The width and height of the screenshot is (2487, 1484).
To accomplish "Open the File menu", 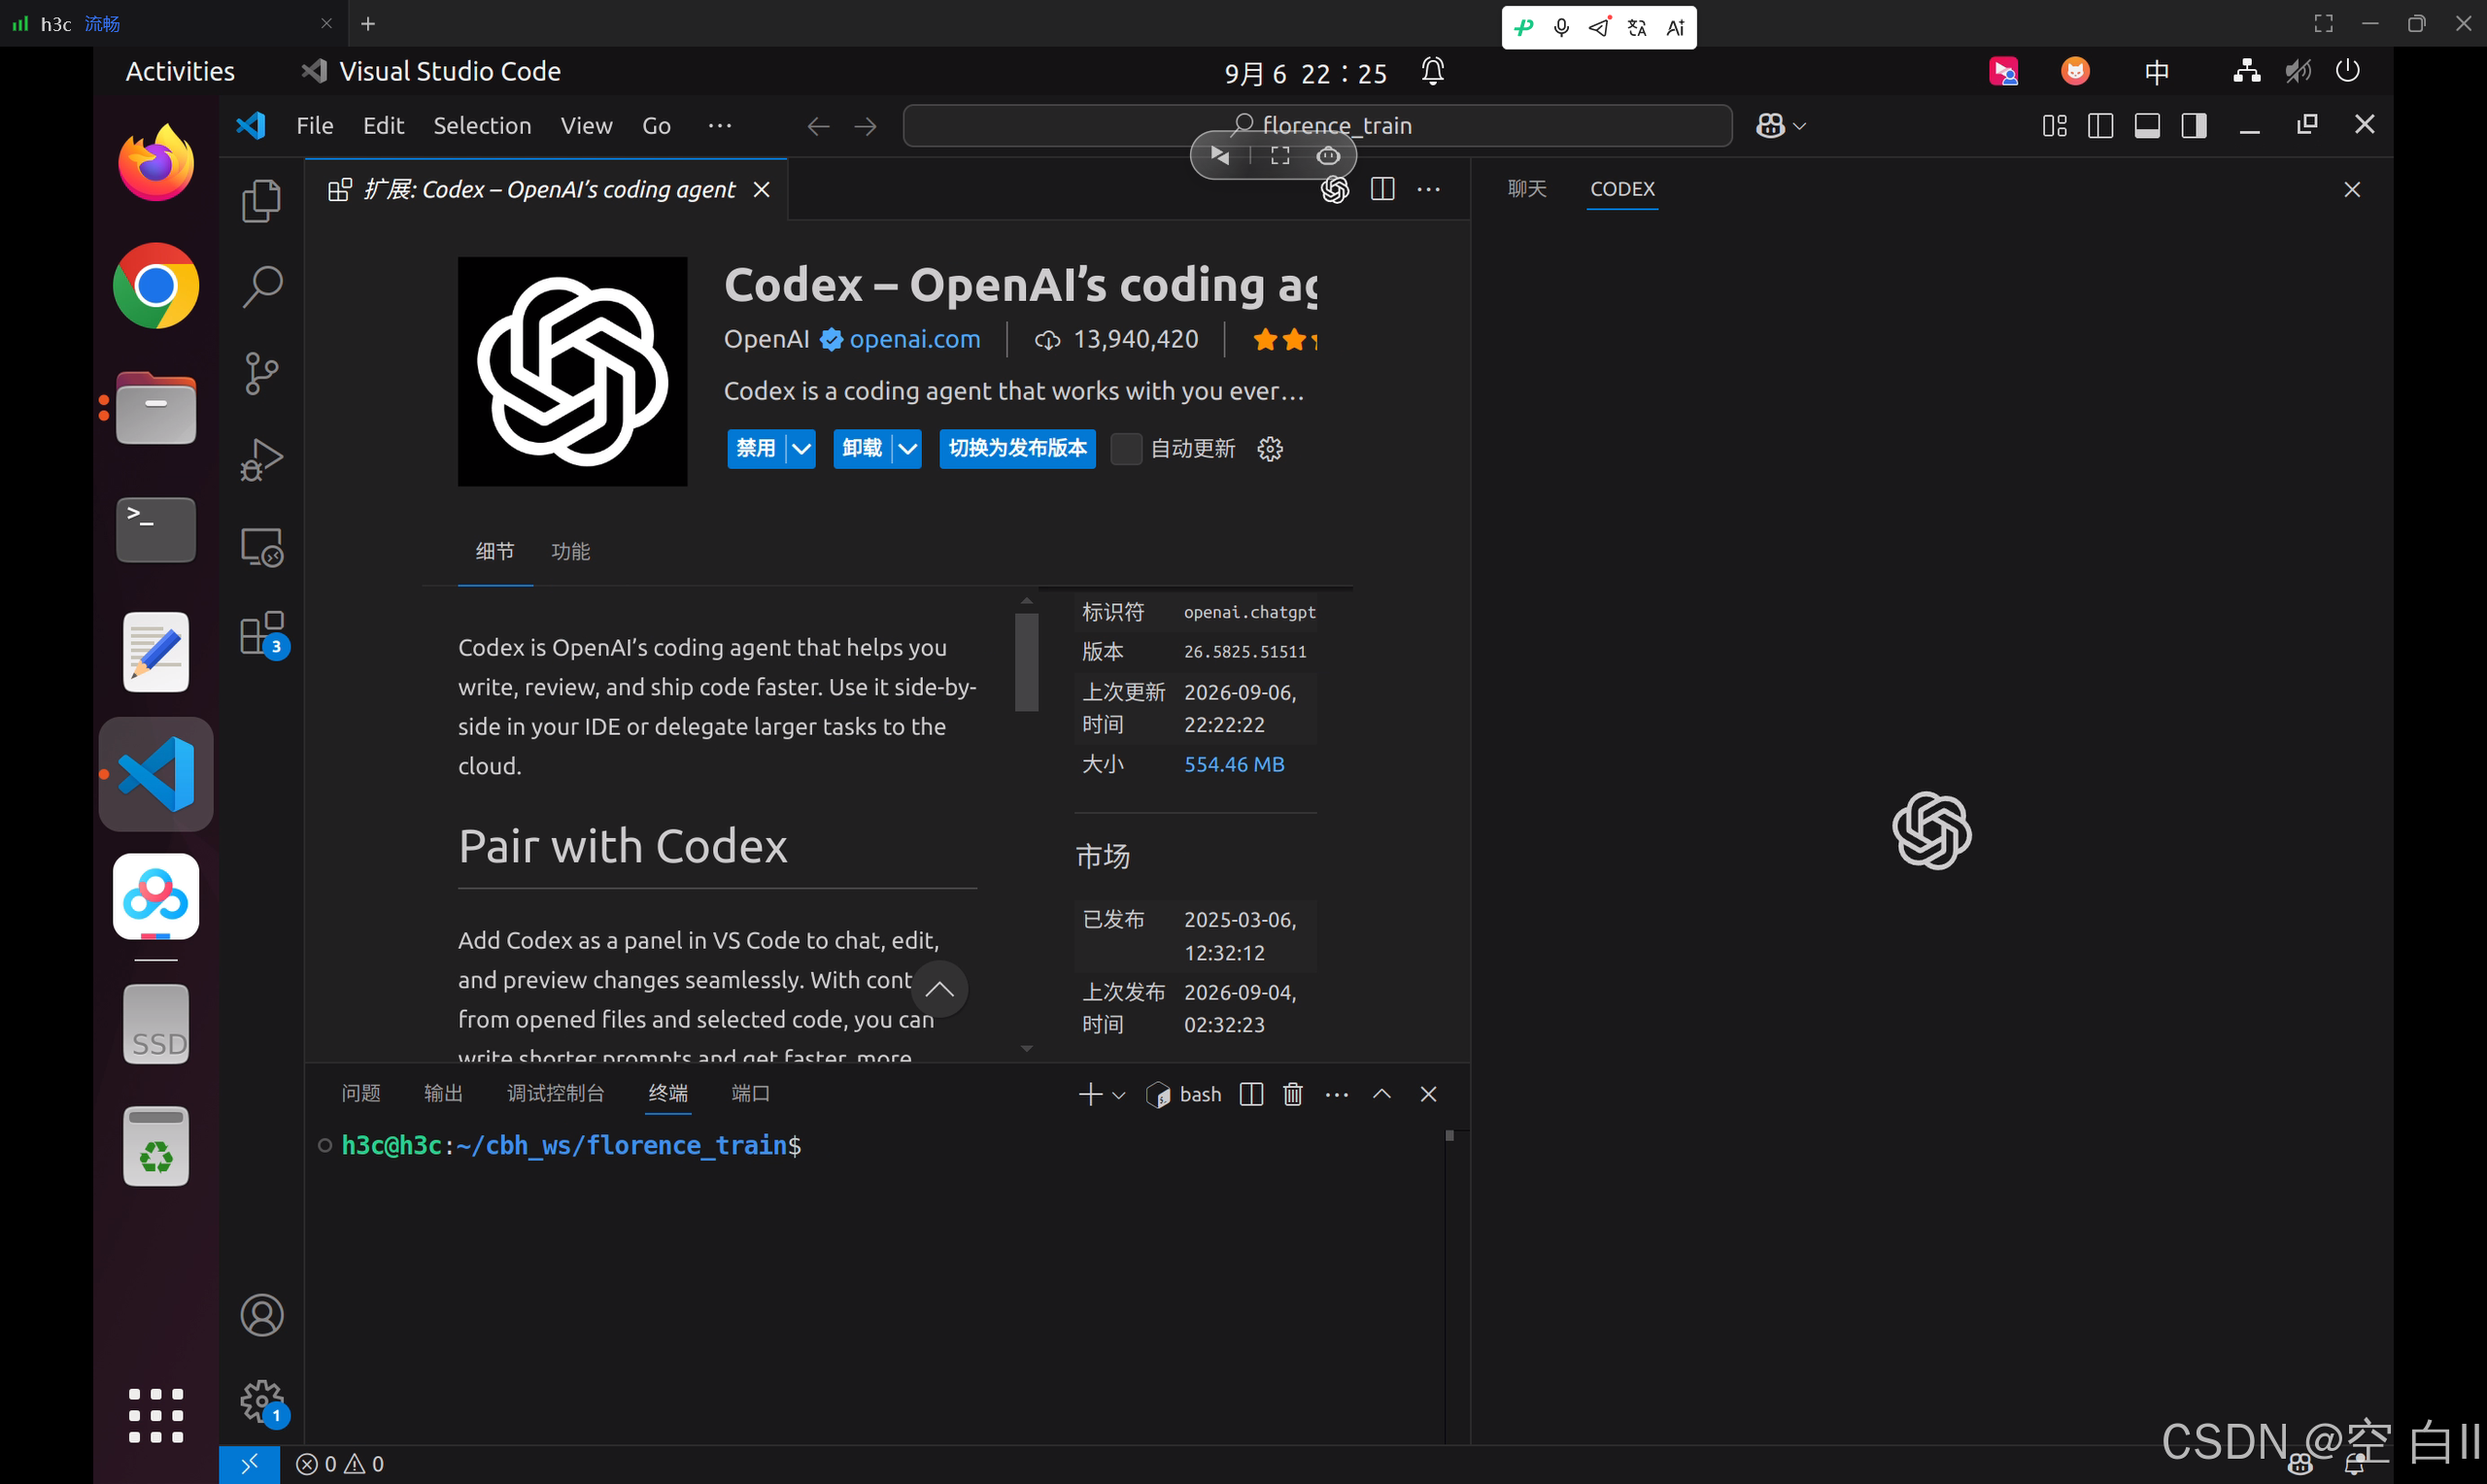I will [x=314, y=125].
